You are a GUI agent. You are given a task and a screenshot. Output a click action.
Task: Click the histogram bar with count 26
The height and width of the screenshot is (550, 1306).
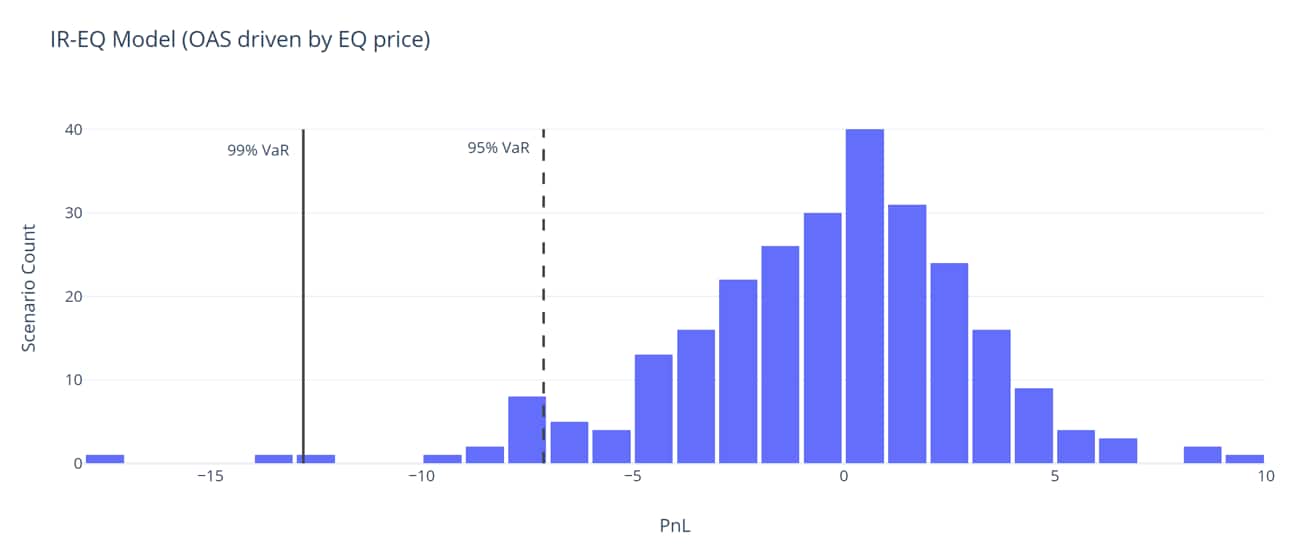(780, 355)
